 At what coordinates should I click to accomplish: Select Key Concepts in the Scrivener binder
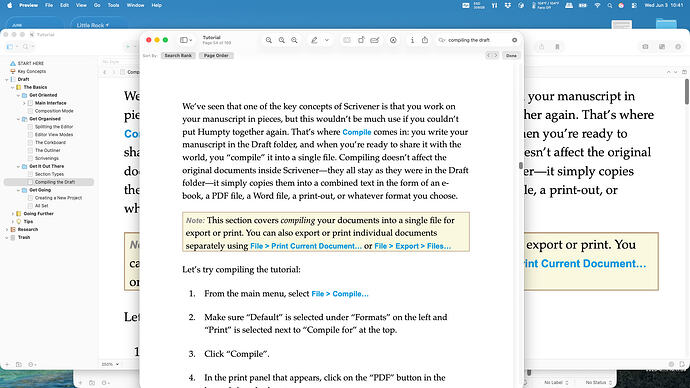pyautogui.click(x=32, y=71)
